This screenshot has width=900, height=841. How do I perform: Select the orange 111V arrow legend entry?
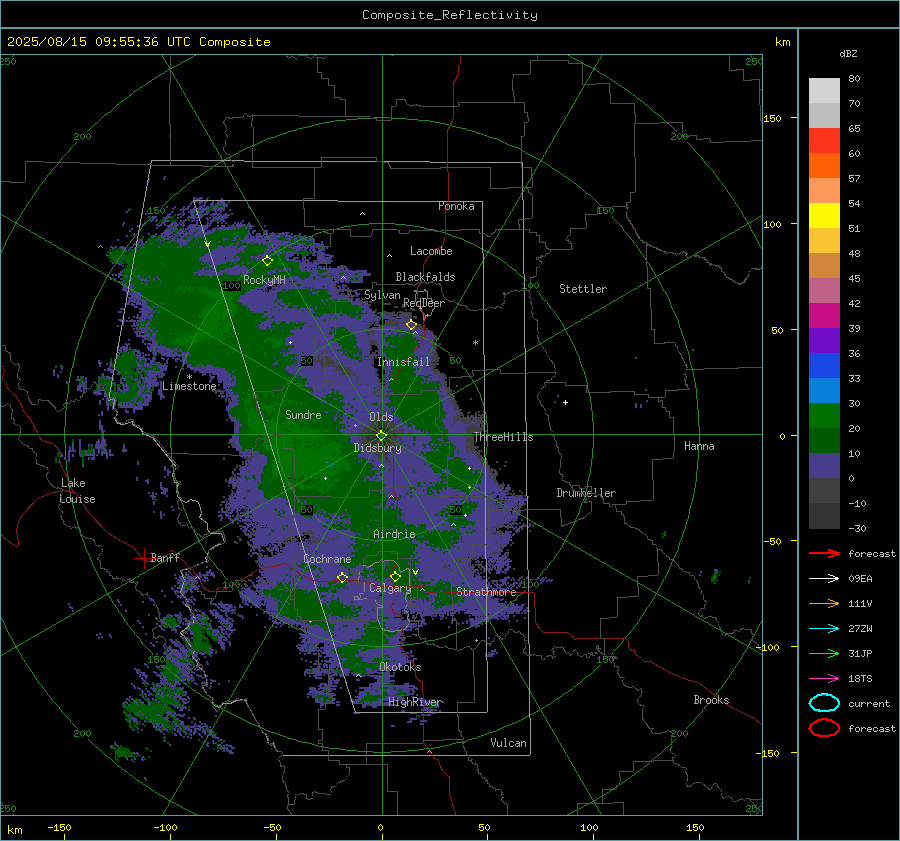pyautogui.click(x=824, y=603)
